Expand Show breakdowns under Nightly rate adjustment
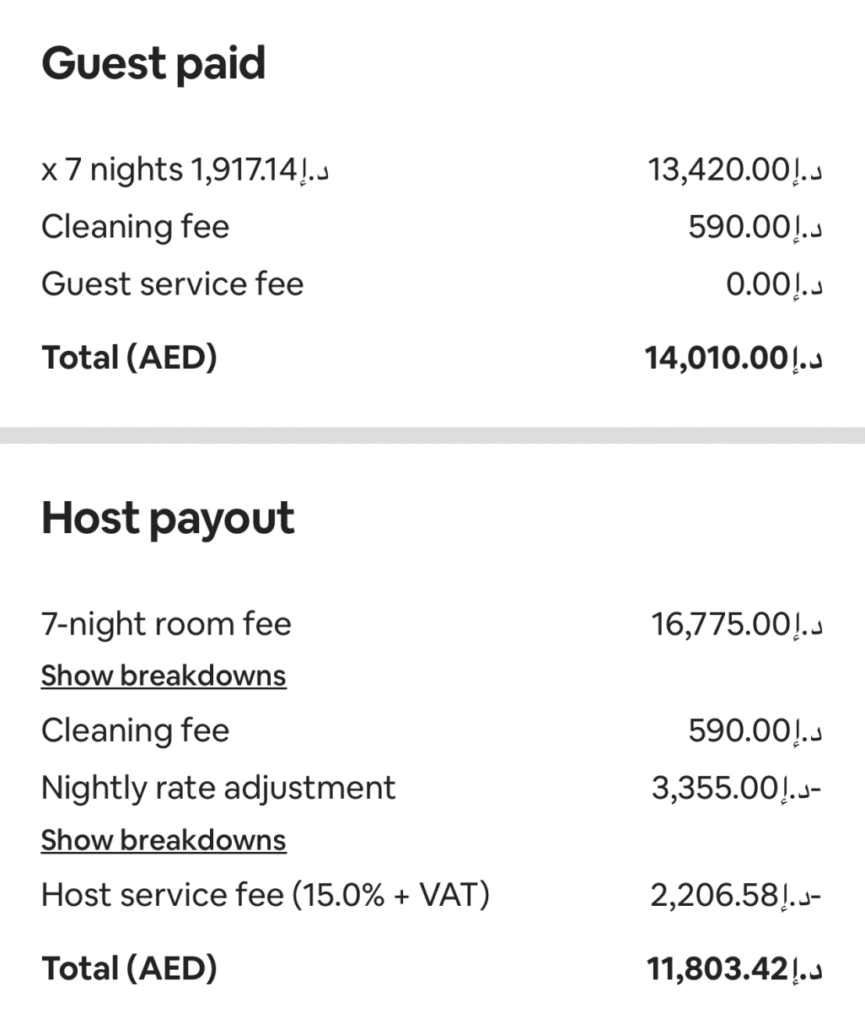The image size is (865, 1024). pyautogui.click(x=163, y=841)
